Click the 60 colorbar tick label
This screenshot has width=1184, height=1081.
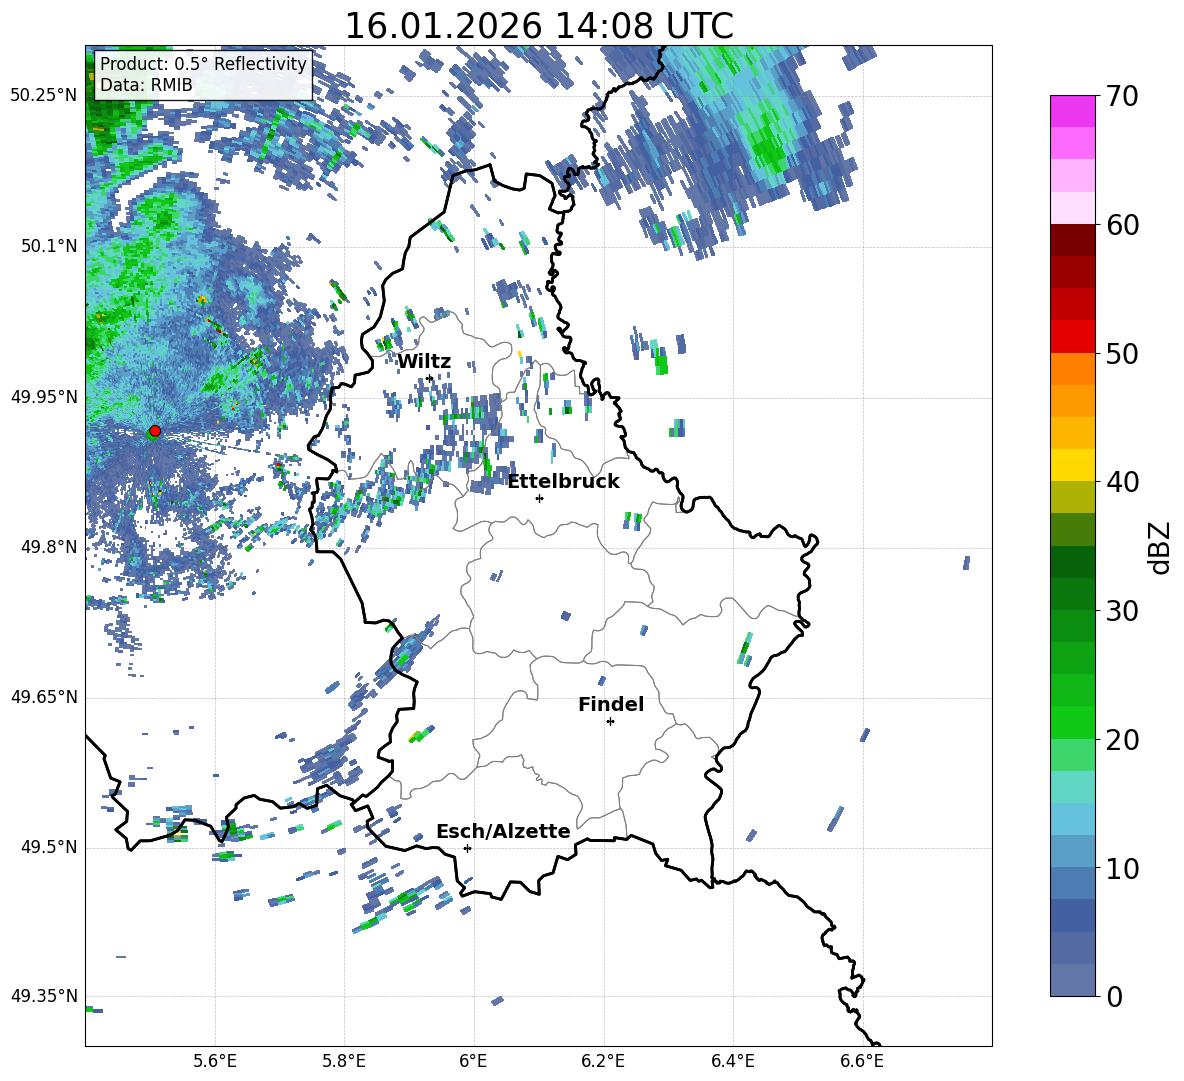(1121, 225)
